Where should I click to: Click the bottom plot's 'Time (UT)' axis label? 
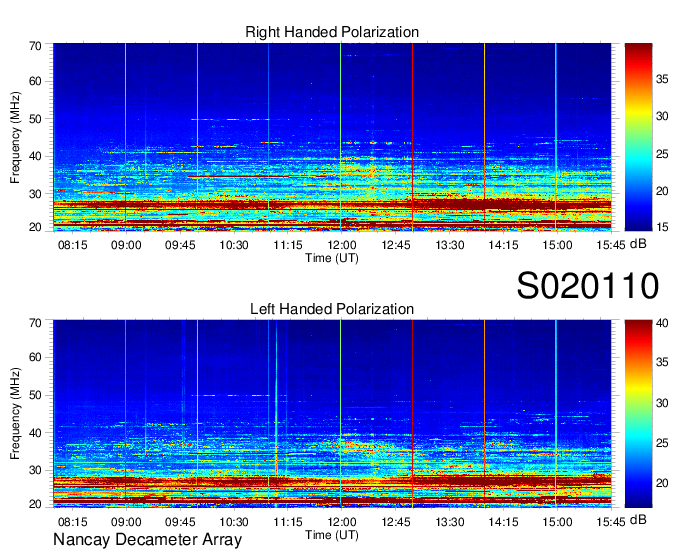332,535
